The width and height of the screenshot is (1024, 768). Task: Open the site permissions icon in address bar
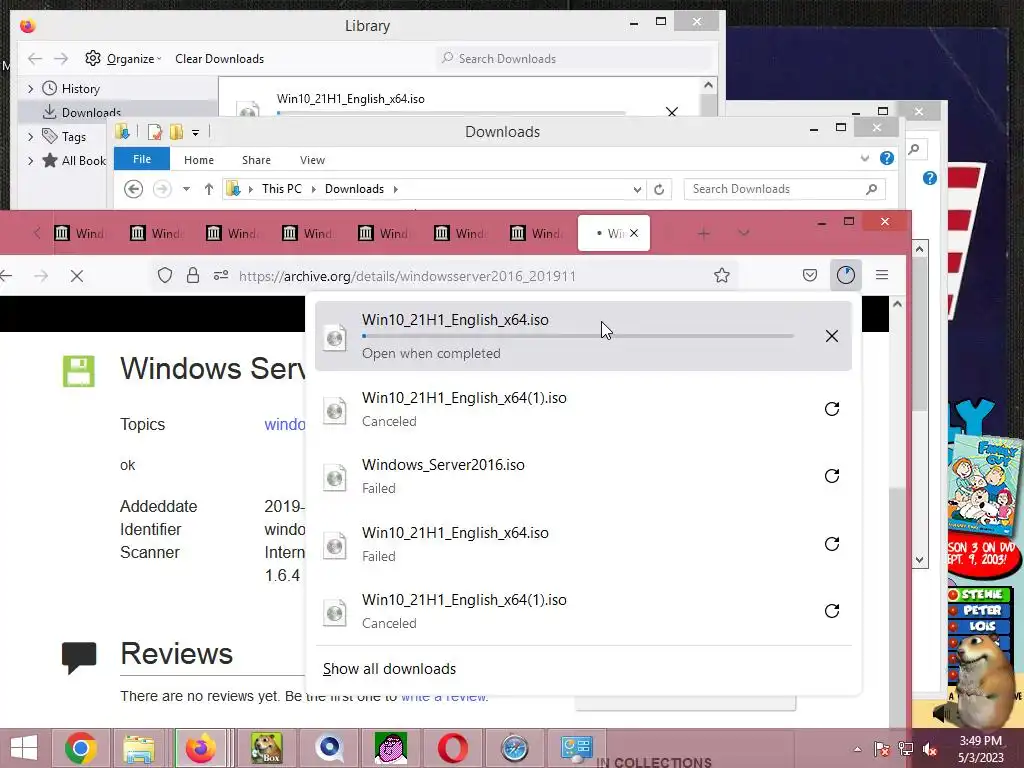(x=221, y=276)
